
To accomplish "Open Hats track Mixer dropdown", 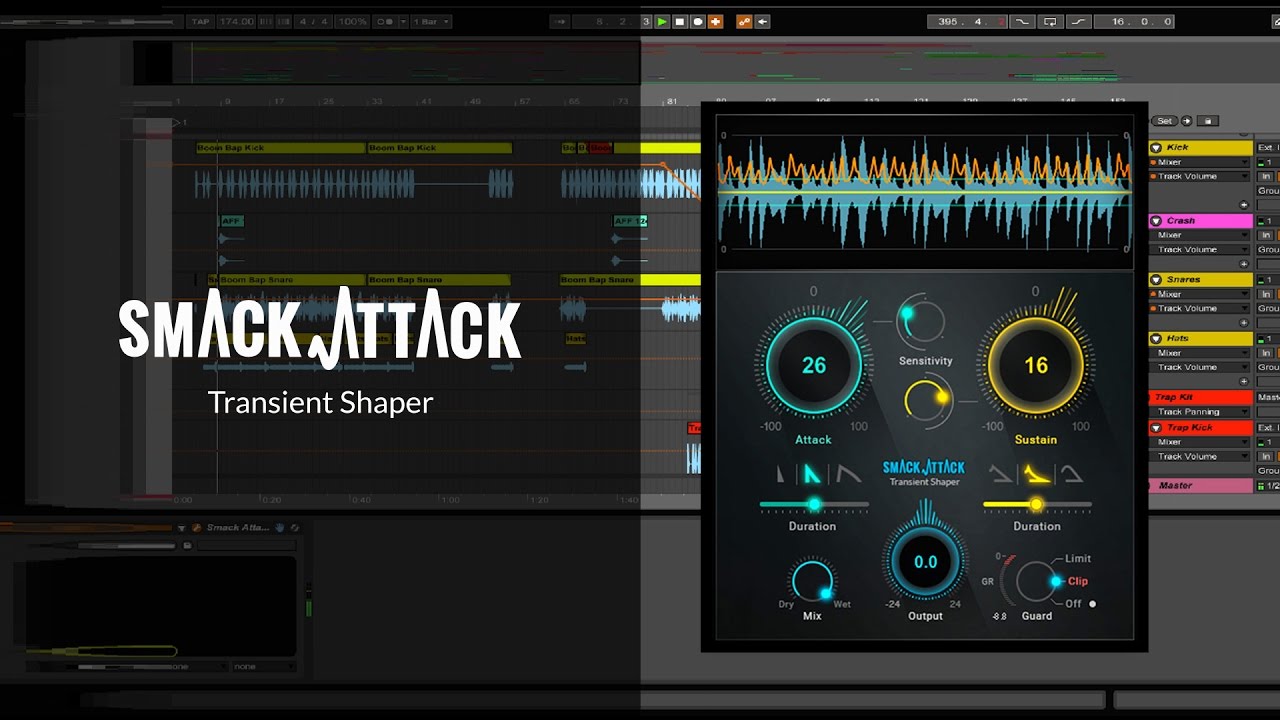I will coord(1201,353).
